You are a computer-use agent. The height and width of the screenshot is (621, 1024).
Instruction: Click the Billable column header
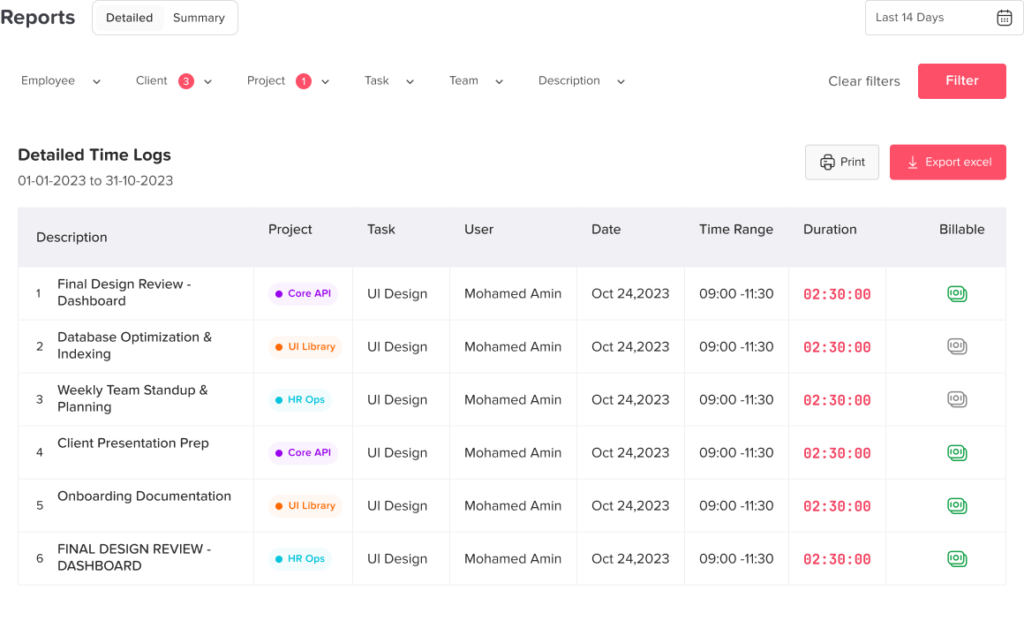pos(961,229)
